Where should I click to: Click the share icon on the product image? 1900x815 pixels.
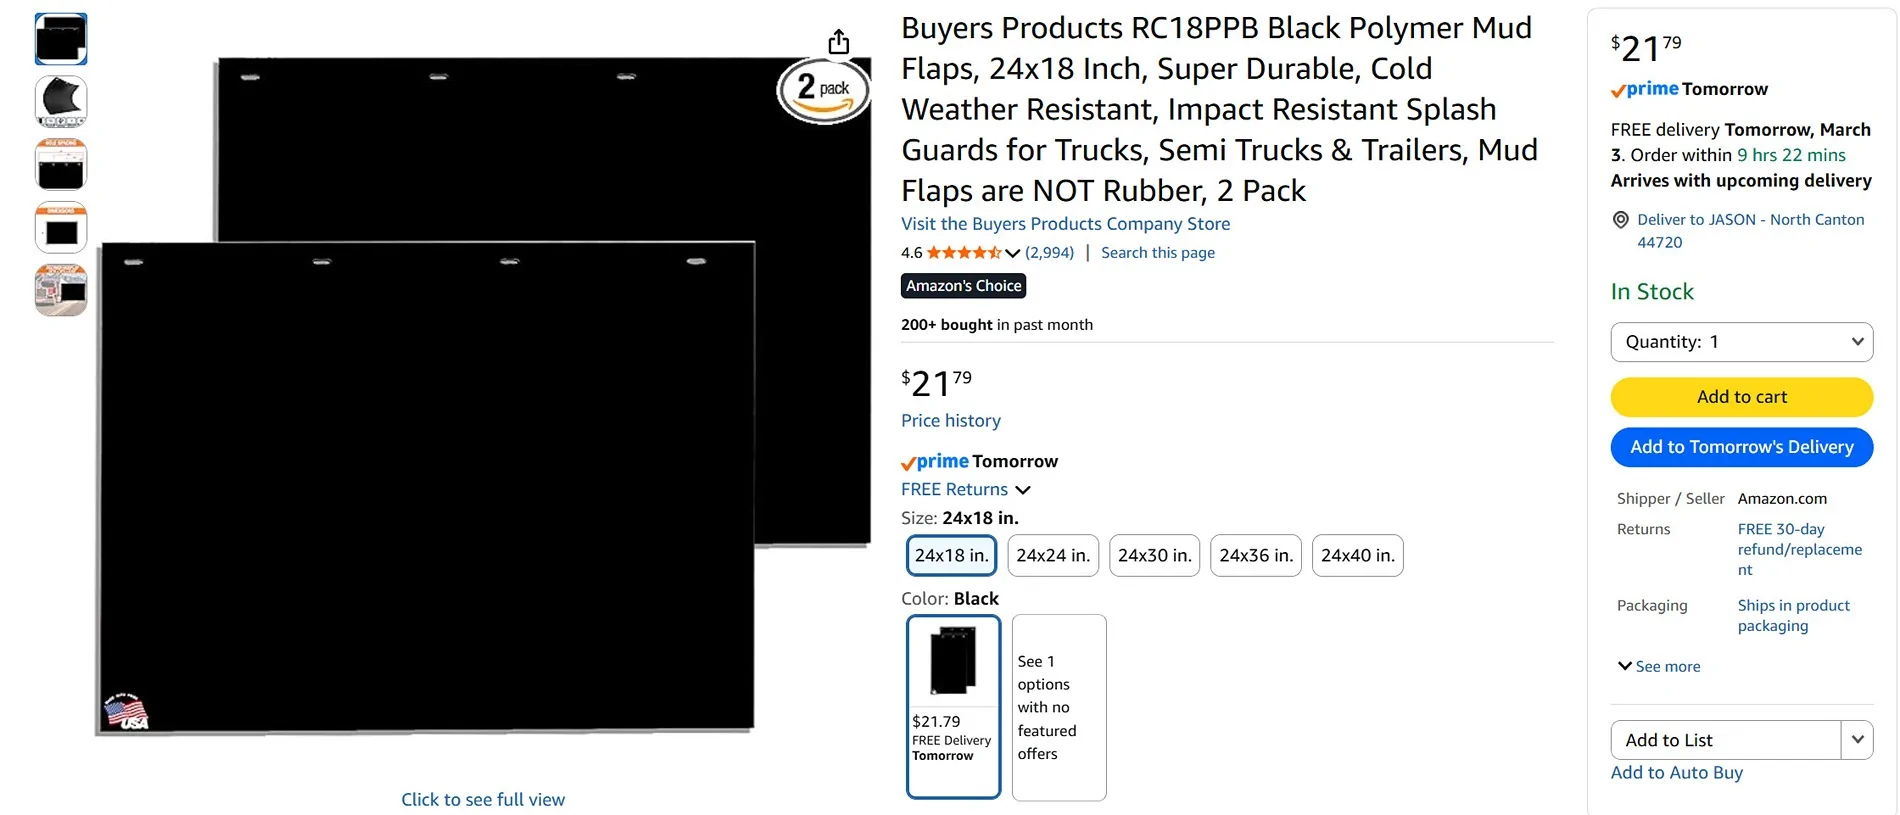838,41
